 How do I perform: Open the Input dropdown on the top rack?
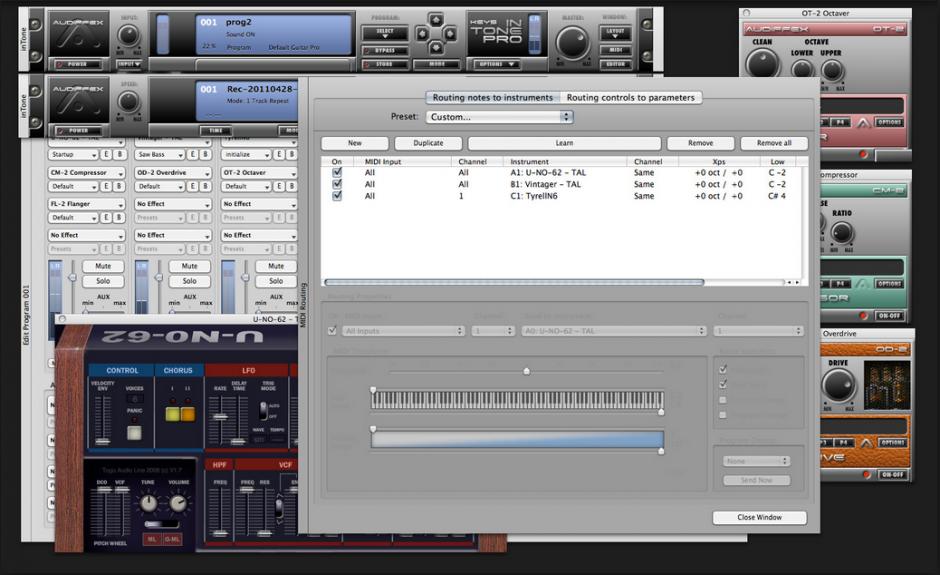(x=129, y=64)
